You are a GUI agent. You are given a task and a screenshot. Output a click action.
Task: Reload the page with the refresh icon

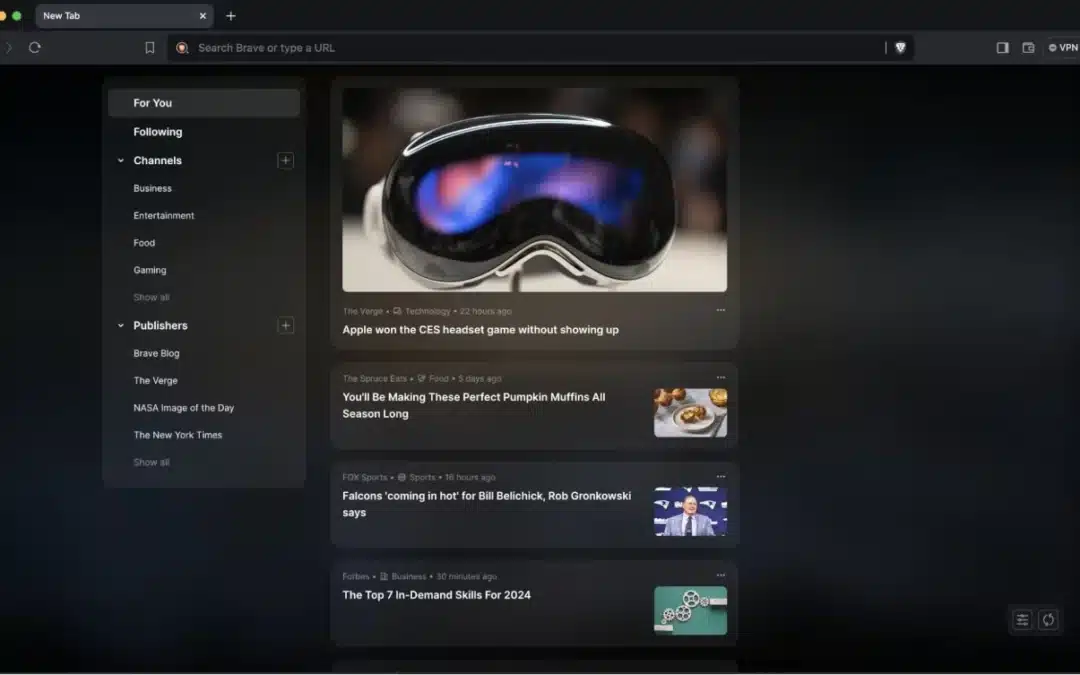click(x=35, y=48)
